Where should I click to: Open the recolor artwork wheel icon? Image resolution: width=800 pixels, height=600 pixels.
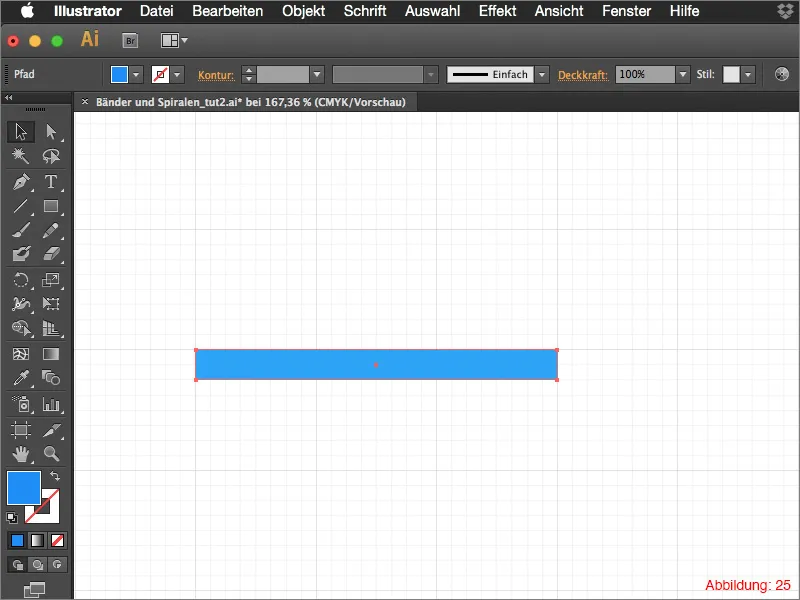(782, 74)
